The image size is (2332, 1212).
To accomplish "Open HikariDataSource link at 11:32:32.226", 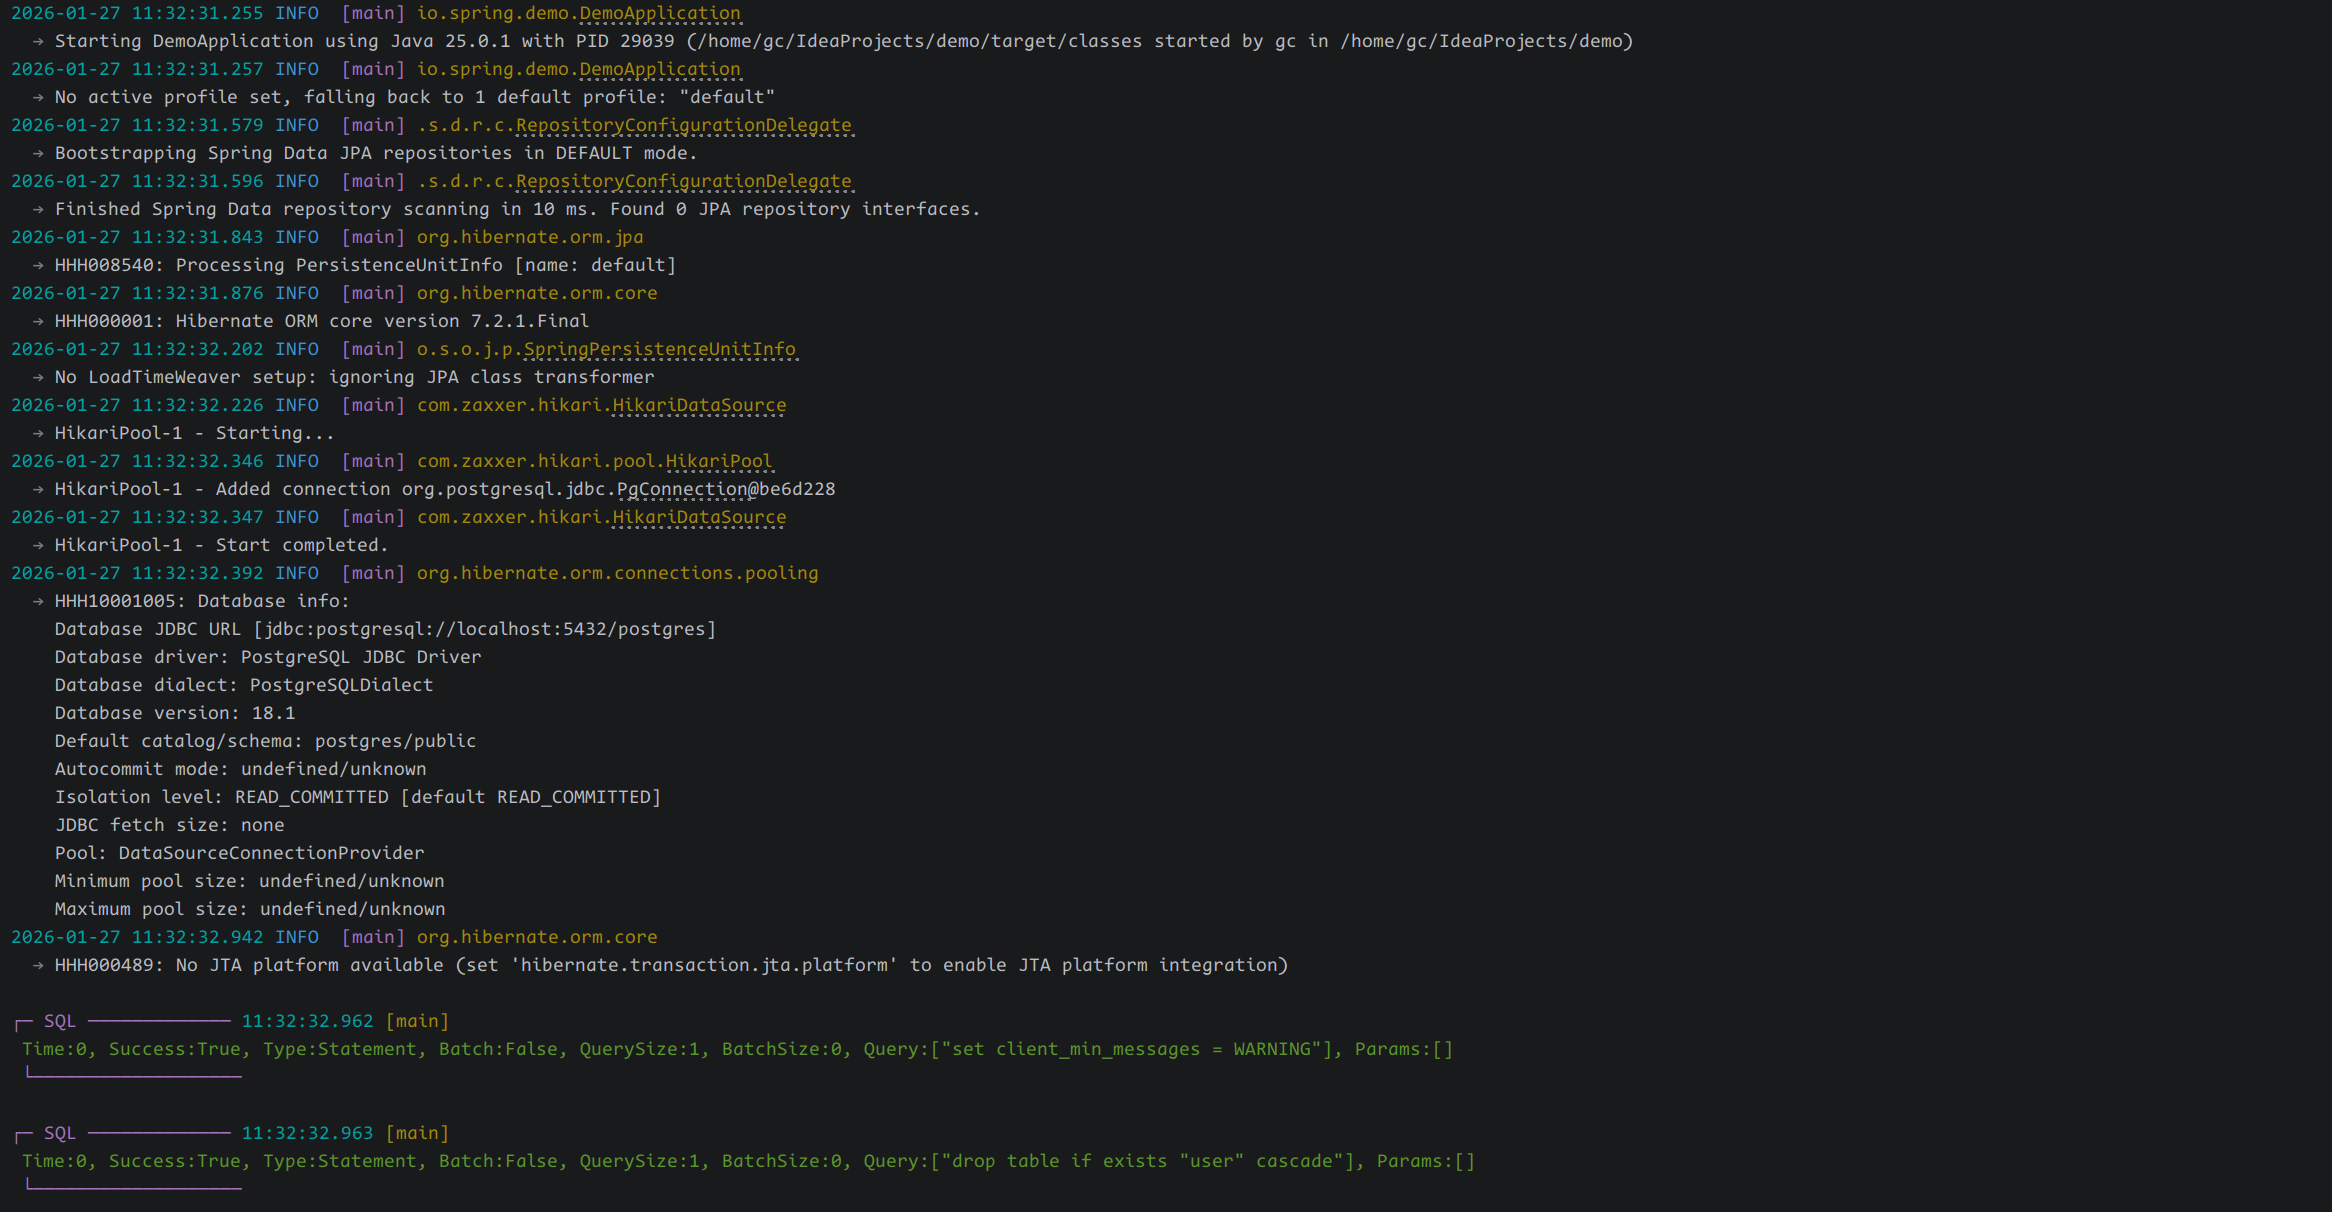I will pos(699,406).
